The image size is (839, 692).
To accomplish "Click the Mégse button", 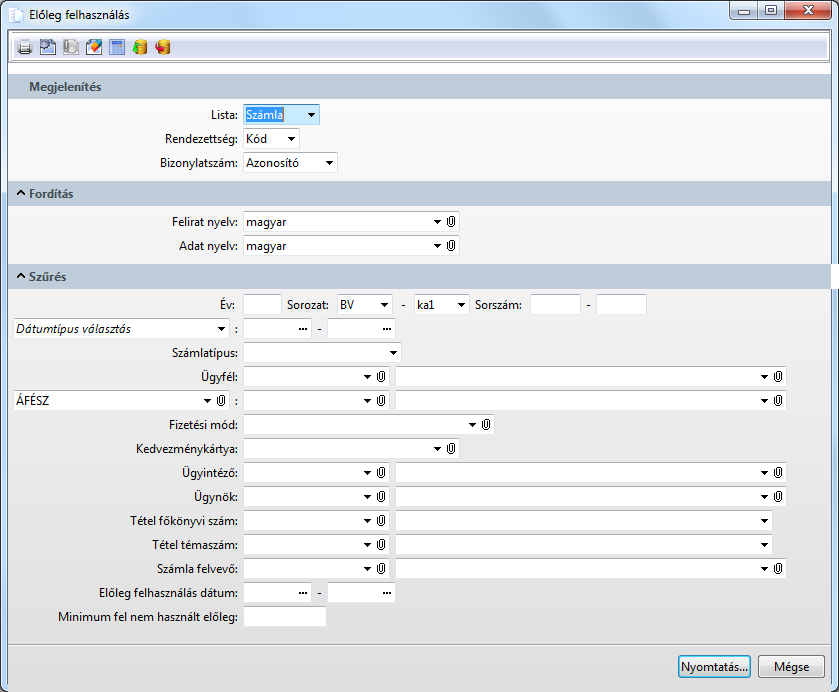I will (791, 667).
